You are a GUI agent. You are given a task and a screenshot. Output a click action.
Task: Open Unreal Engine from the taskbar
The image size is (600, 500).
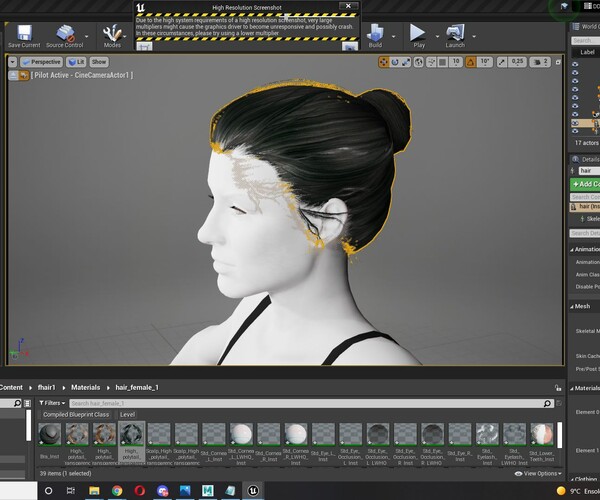[x=253, y=490]
